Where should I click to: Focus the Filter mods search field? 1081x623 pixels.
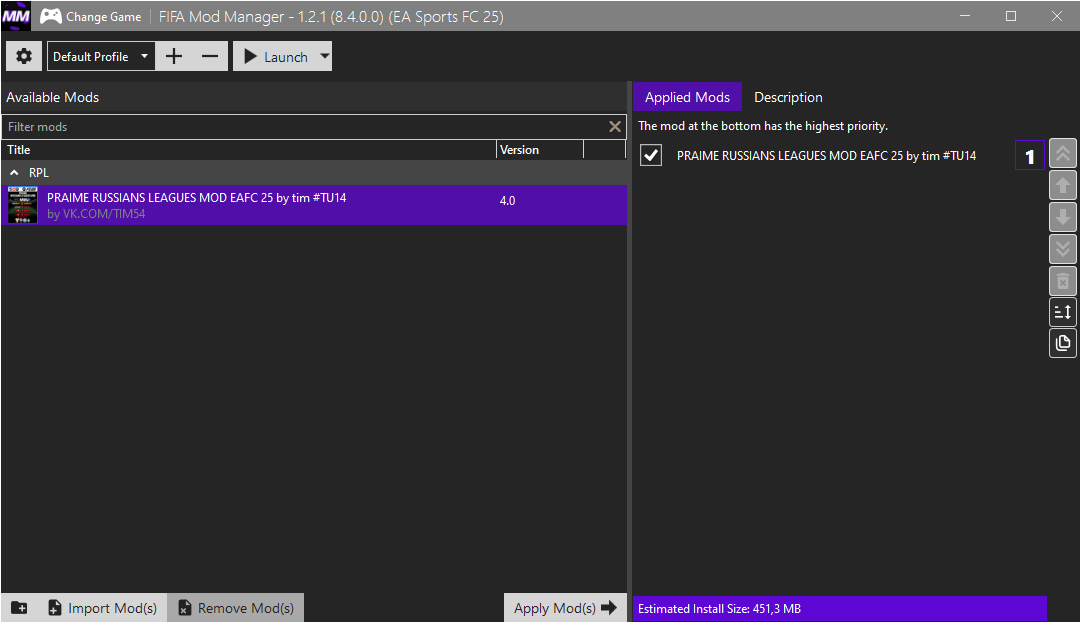tap(306, 127)
